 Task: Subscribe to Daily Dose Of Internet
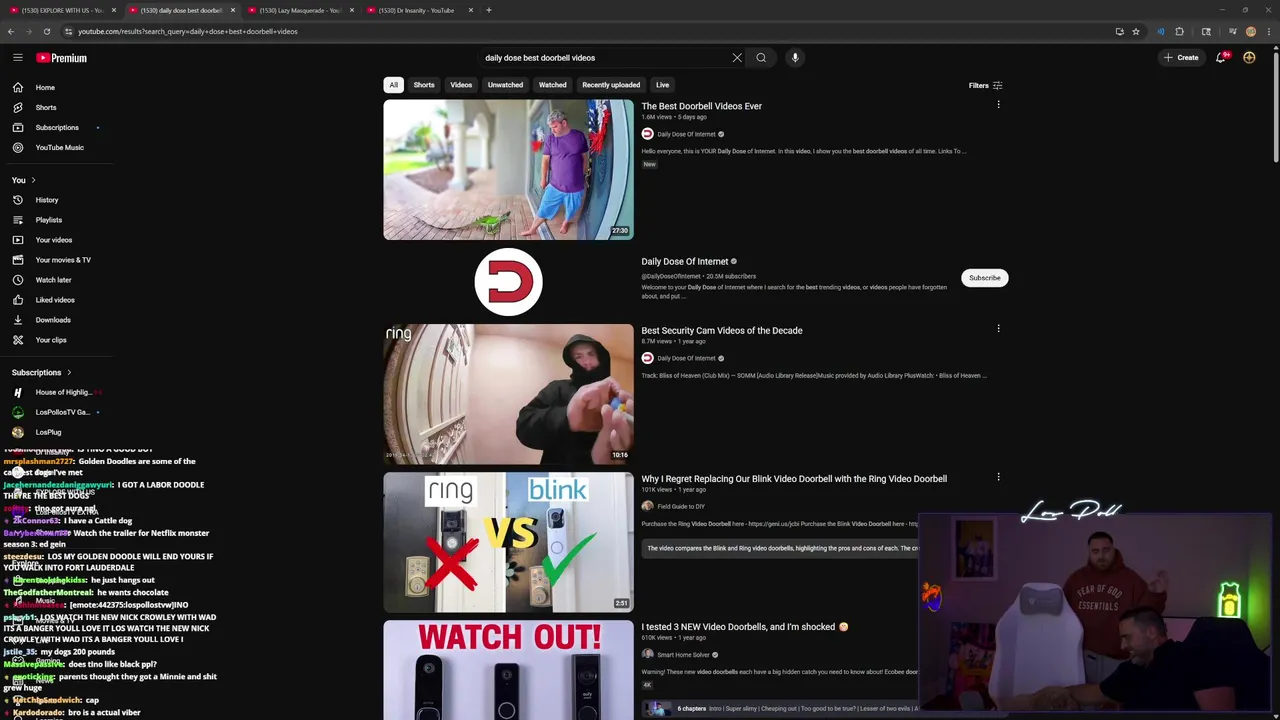coord(985,278)
